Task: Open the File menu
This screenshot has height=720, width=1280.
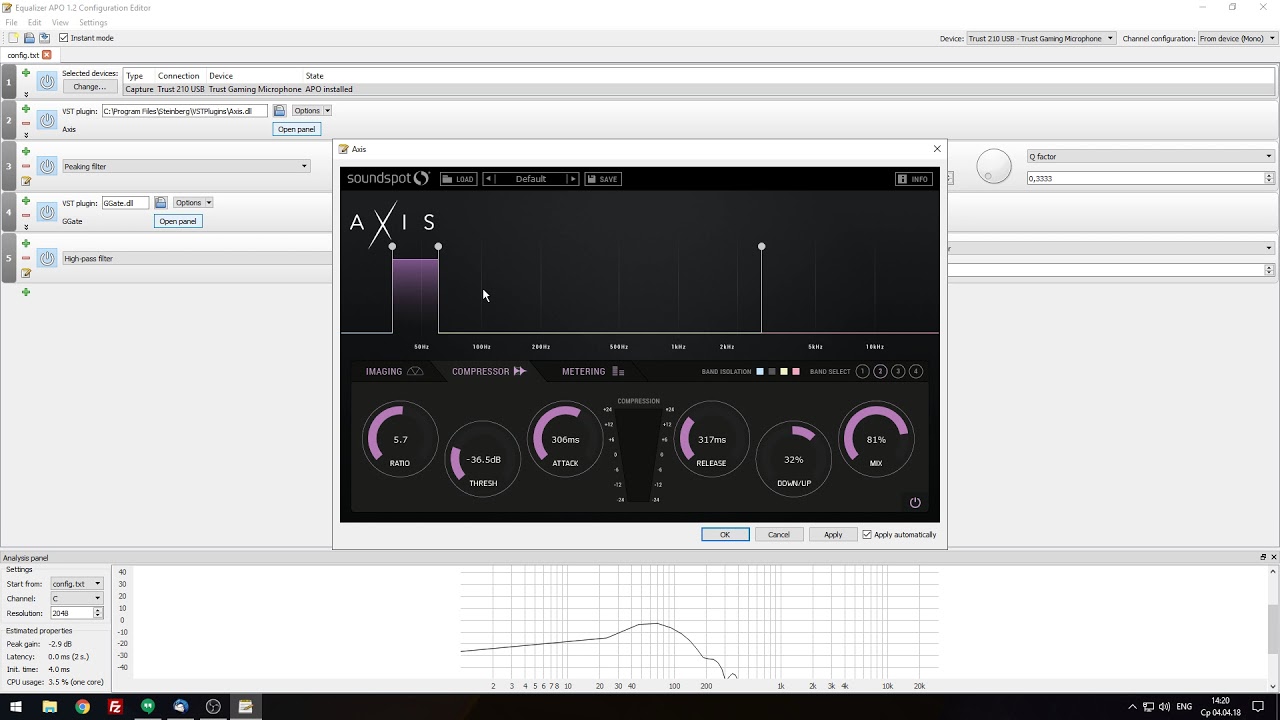Action: coord(11,22)
